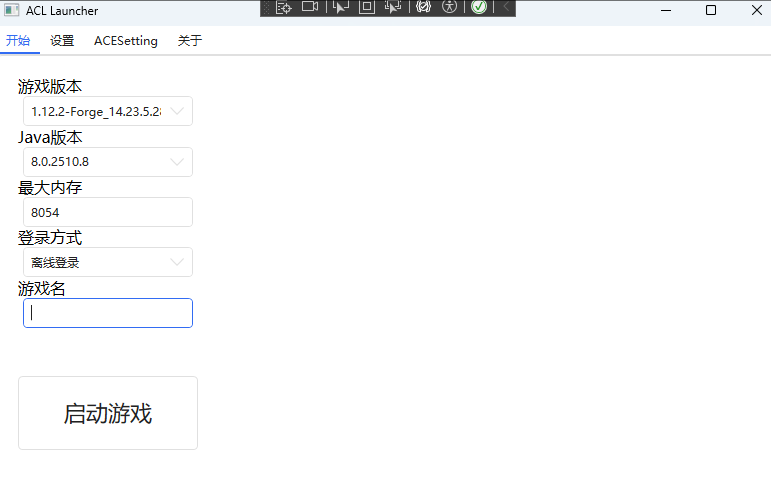Screen dimensions: 771x482
Task: Go to the ACESetting tab
Action: coord(126,40)
